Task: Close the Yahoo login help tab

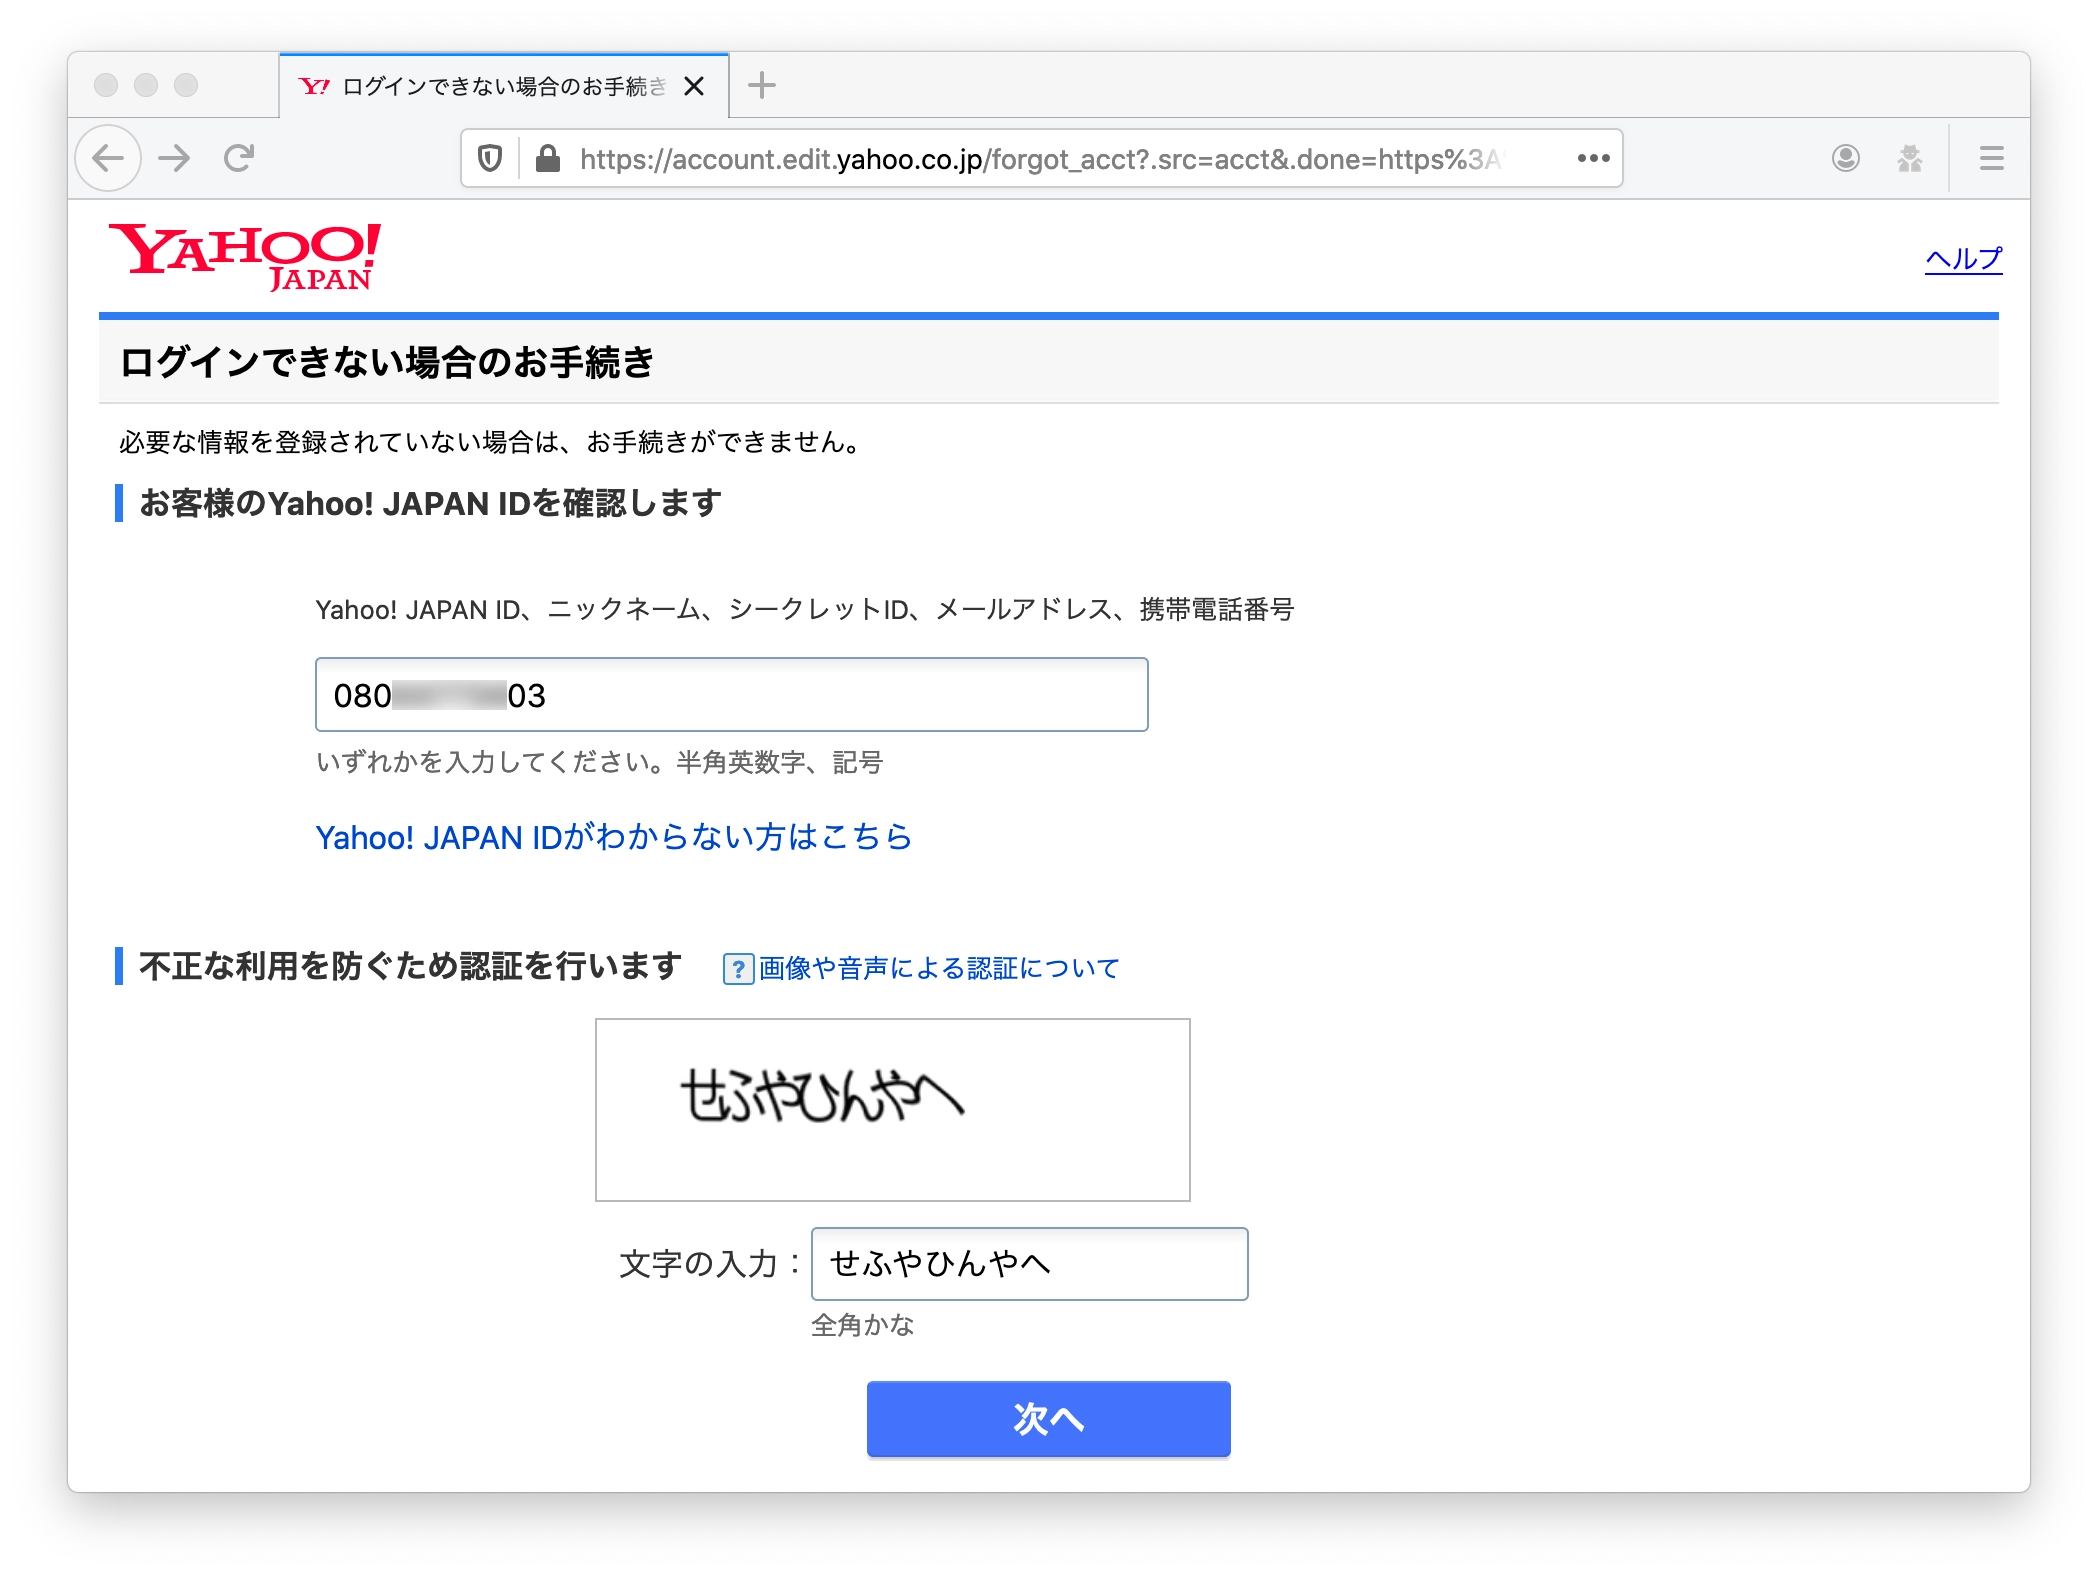Action: click(693, 87)
